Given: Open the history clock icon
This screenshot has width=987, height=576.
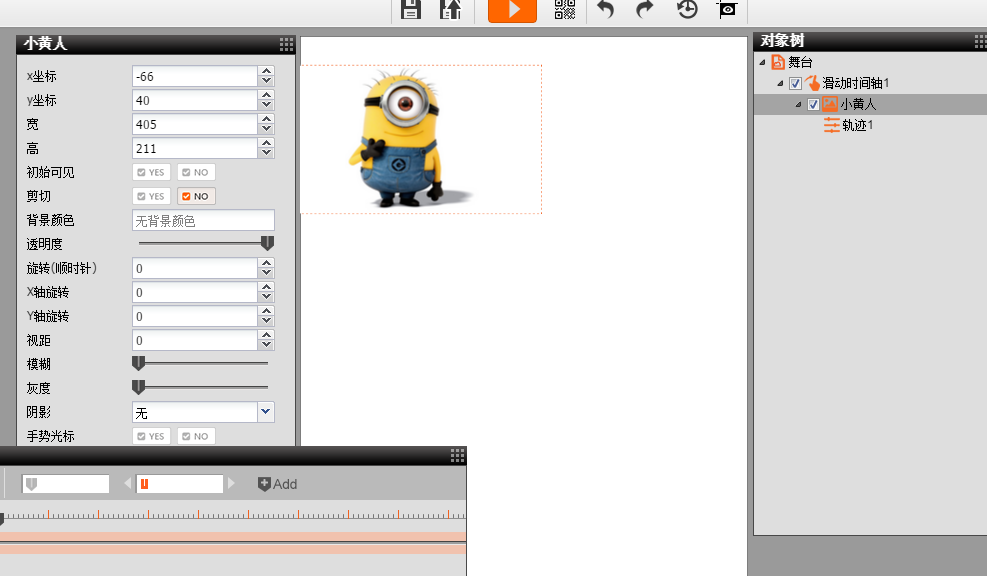Looking at the screenshot, I should click(x=687, y=9).
